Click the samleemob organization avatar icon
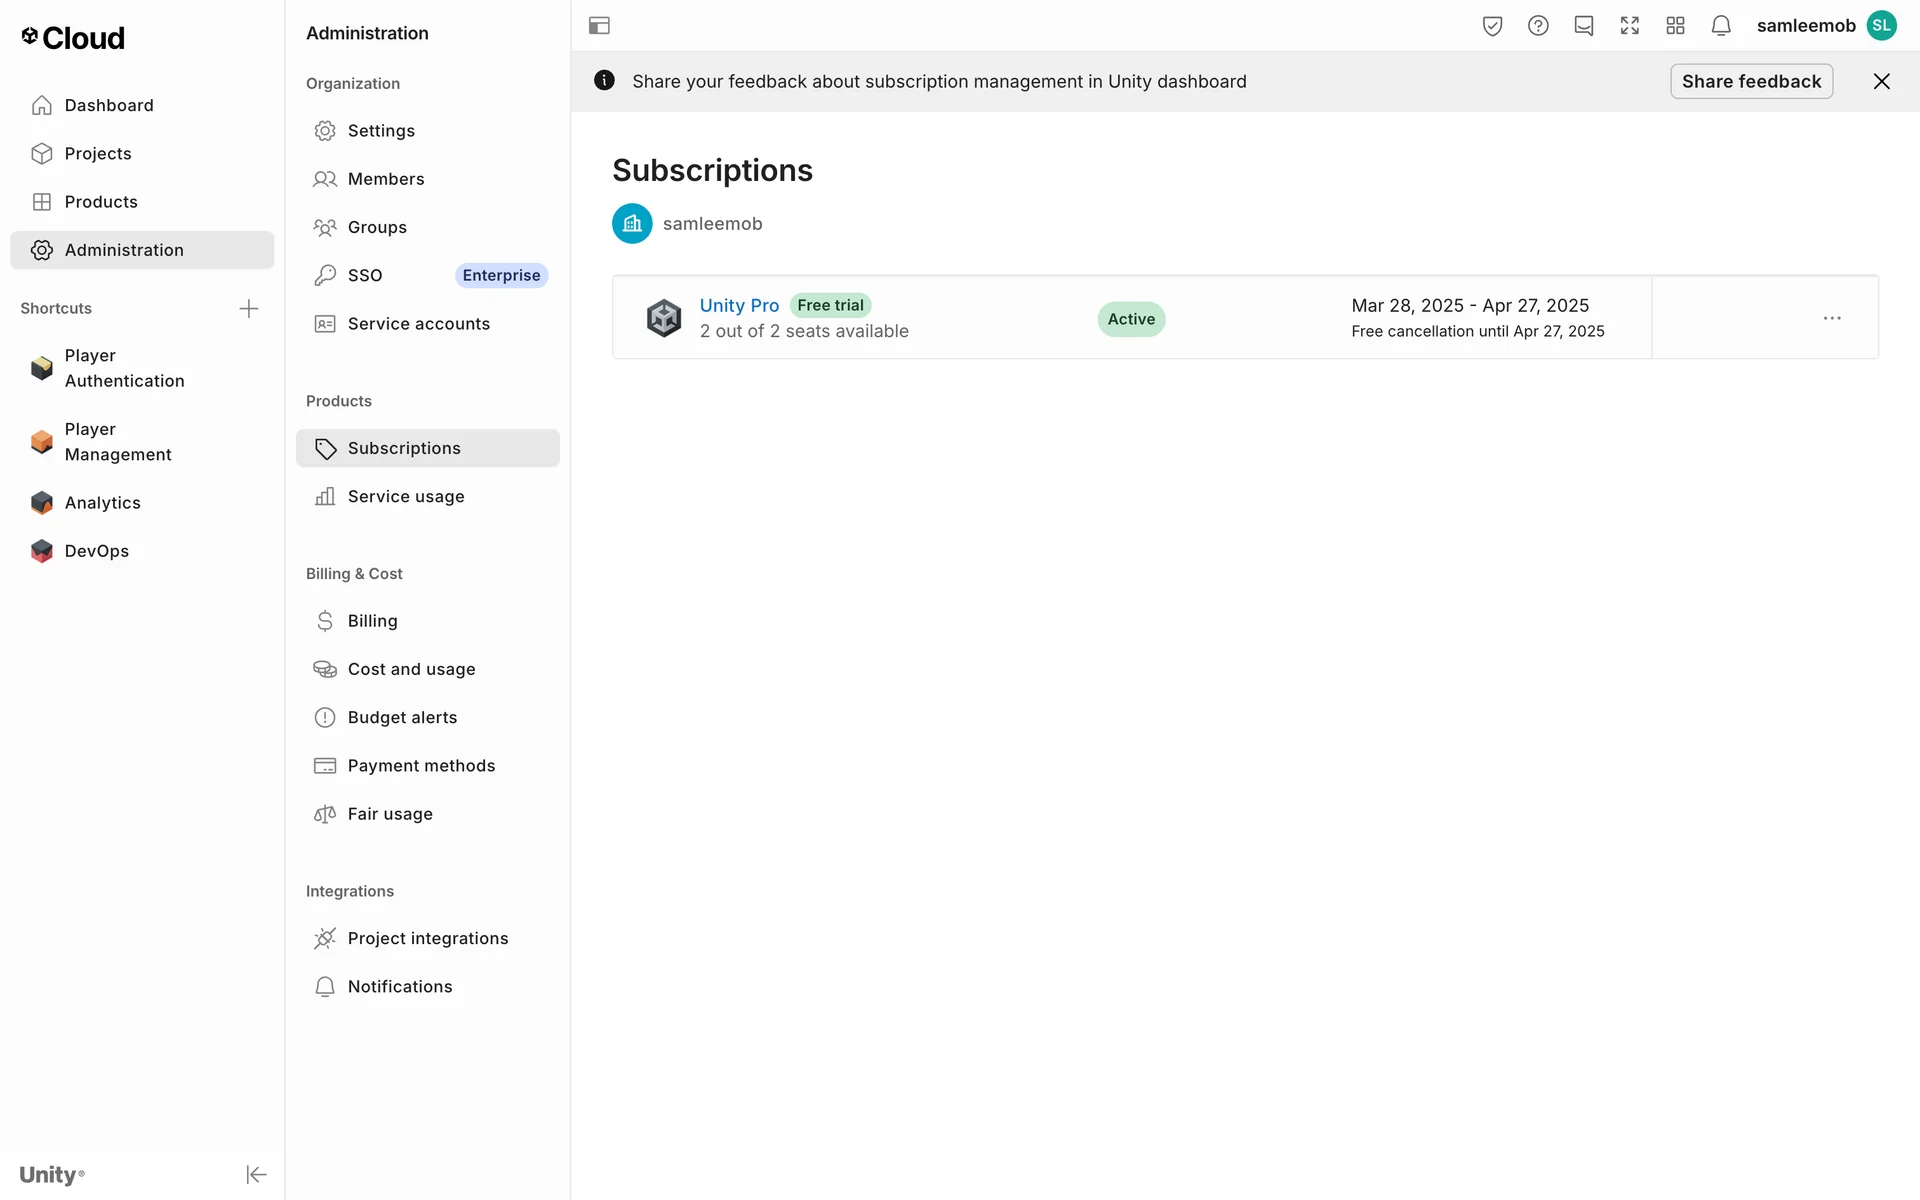Viewport: 1920px width, 1200px height. (632, 224)
